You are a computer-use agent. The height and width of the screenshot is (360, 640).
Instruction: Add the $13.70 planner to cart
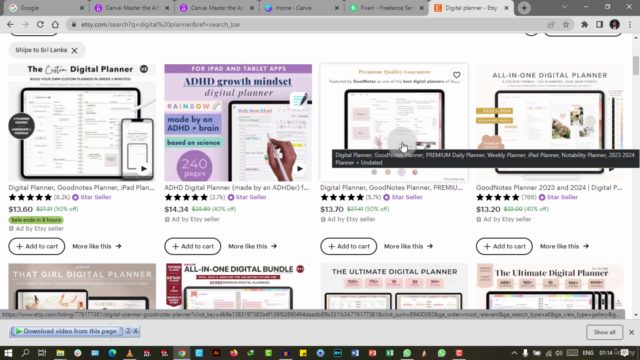pos(349,247)
